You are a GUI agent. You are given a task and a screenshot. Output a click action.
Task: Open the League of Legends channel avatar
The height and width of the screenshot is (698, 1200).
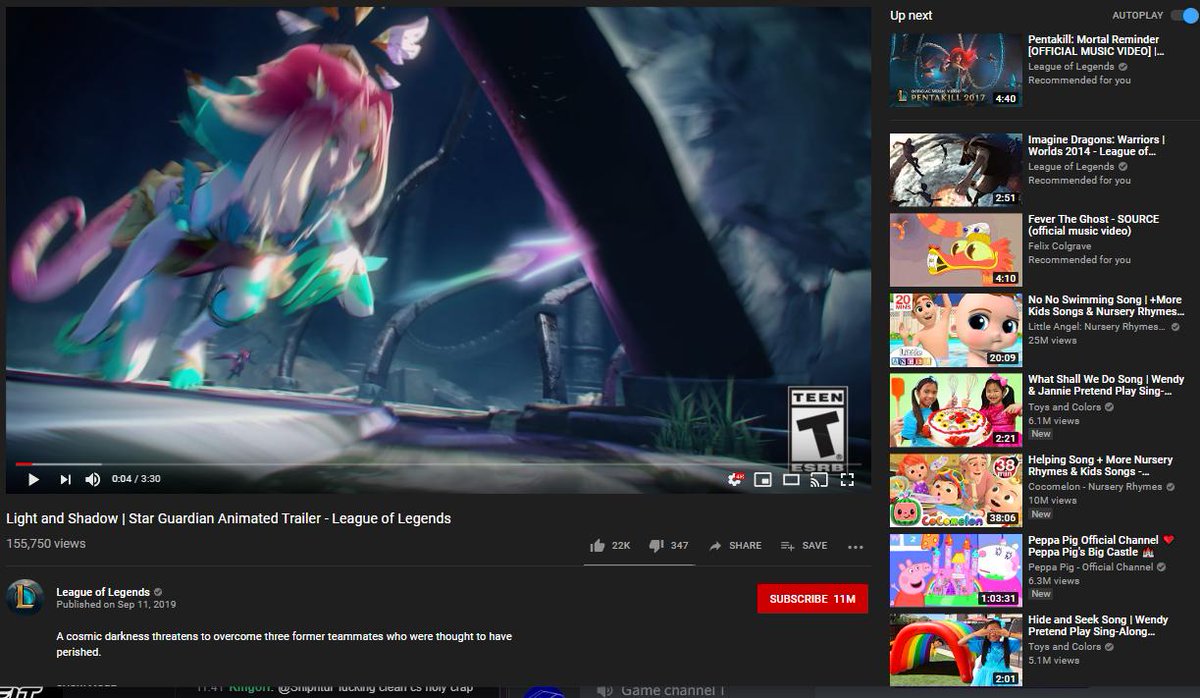pos(25,597)
